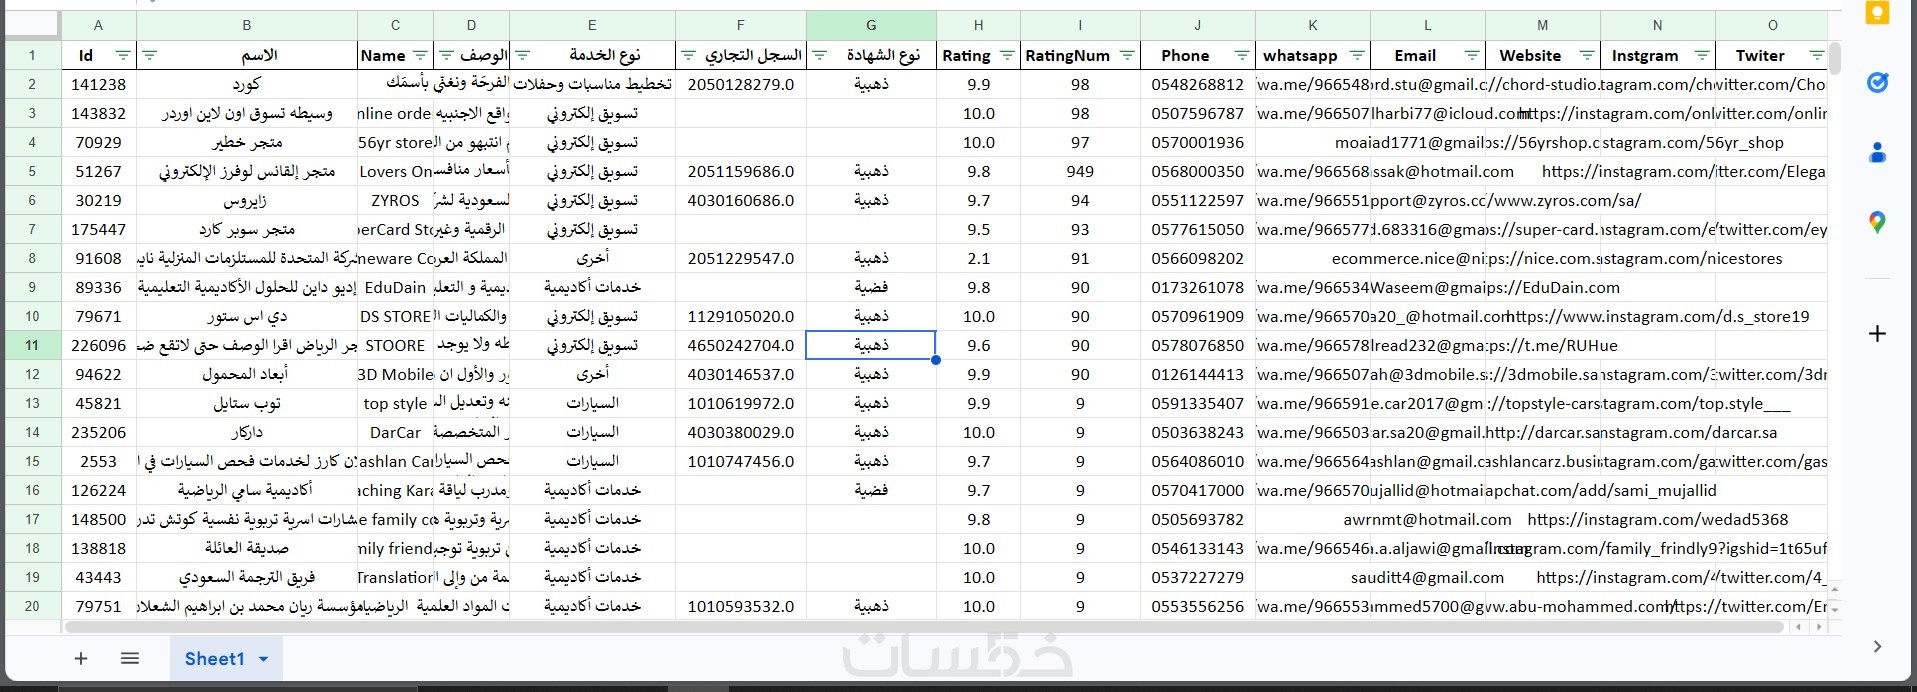The image size is (1917, 692).
Task: Select the instagram.com/d.s_store19 cell
Action: pyautogui.click(x=1657, y=316)
